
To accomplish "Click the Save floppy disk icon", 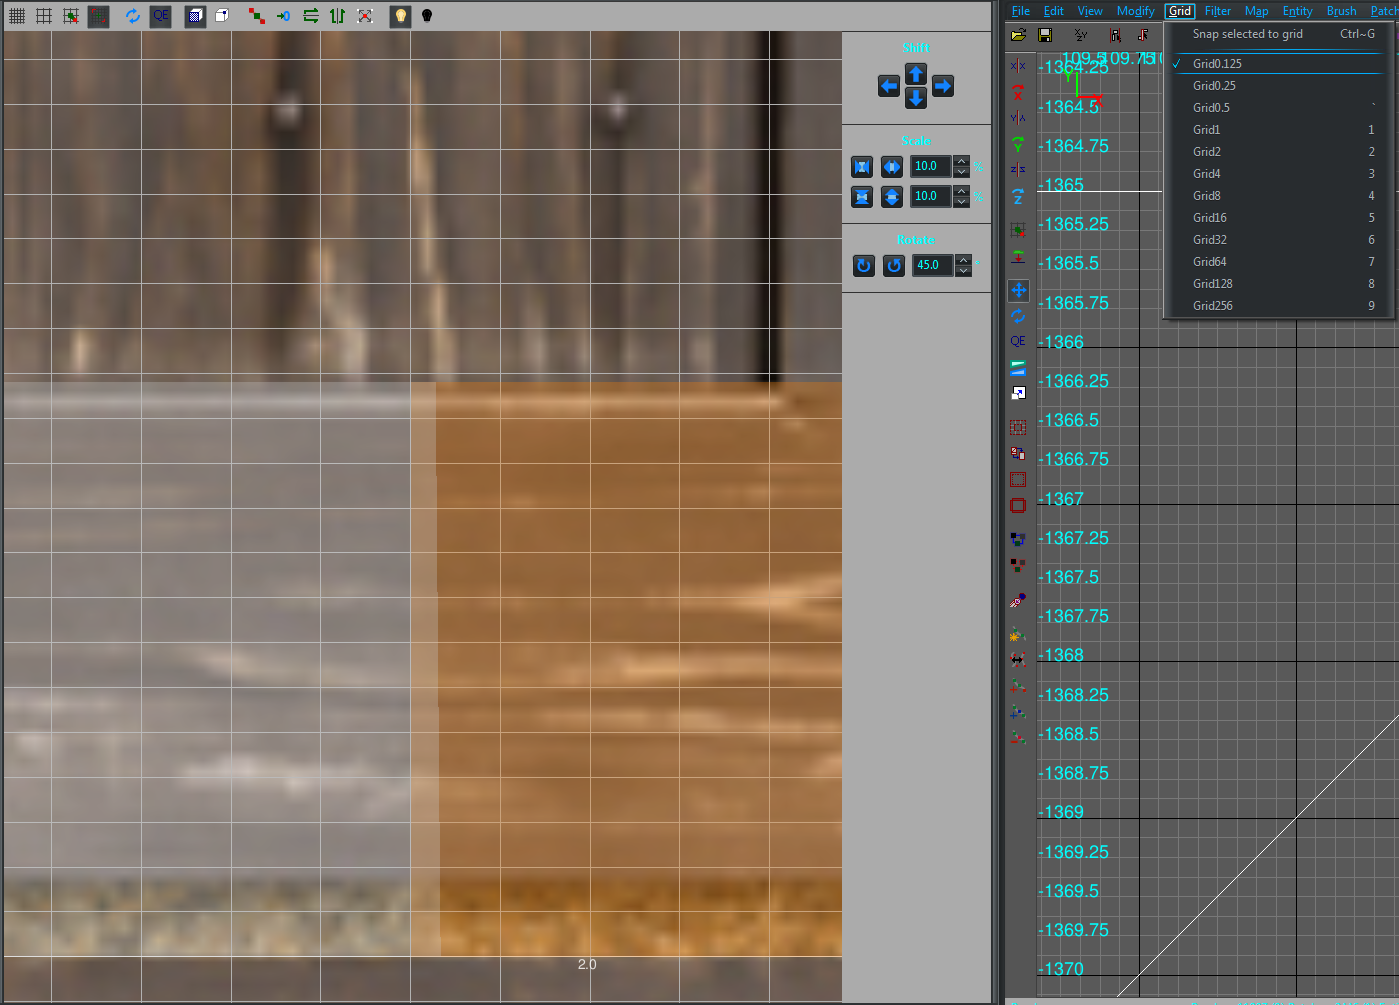I will (x=1045, y=35).
